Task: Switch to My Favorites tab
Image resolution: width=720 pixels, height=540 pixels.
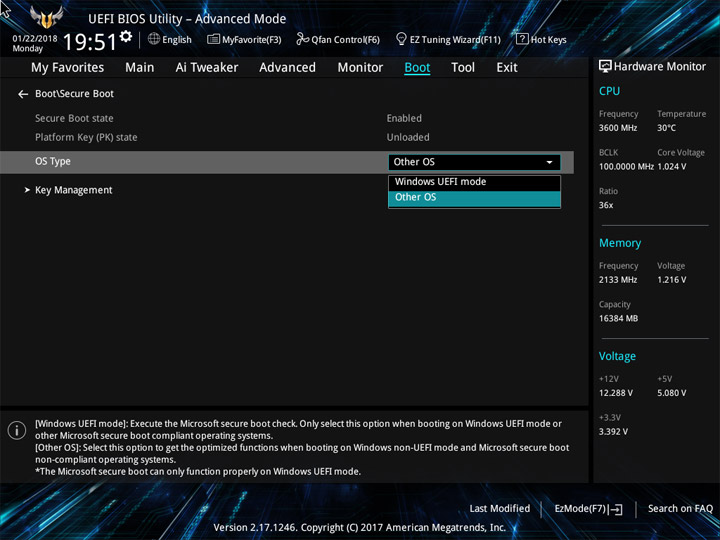Action: point(68,68)
